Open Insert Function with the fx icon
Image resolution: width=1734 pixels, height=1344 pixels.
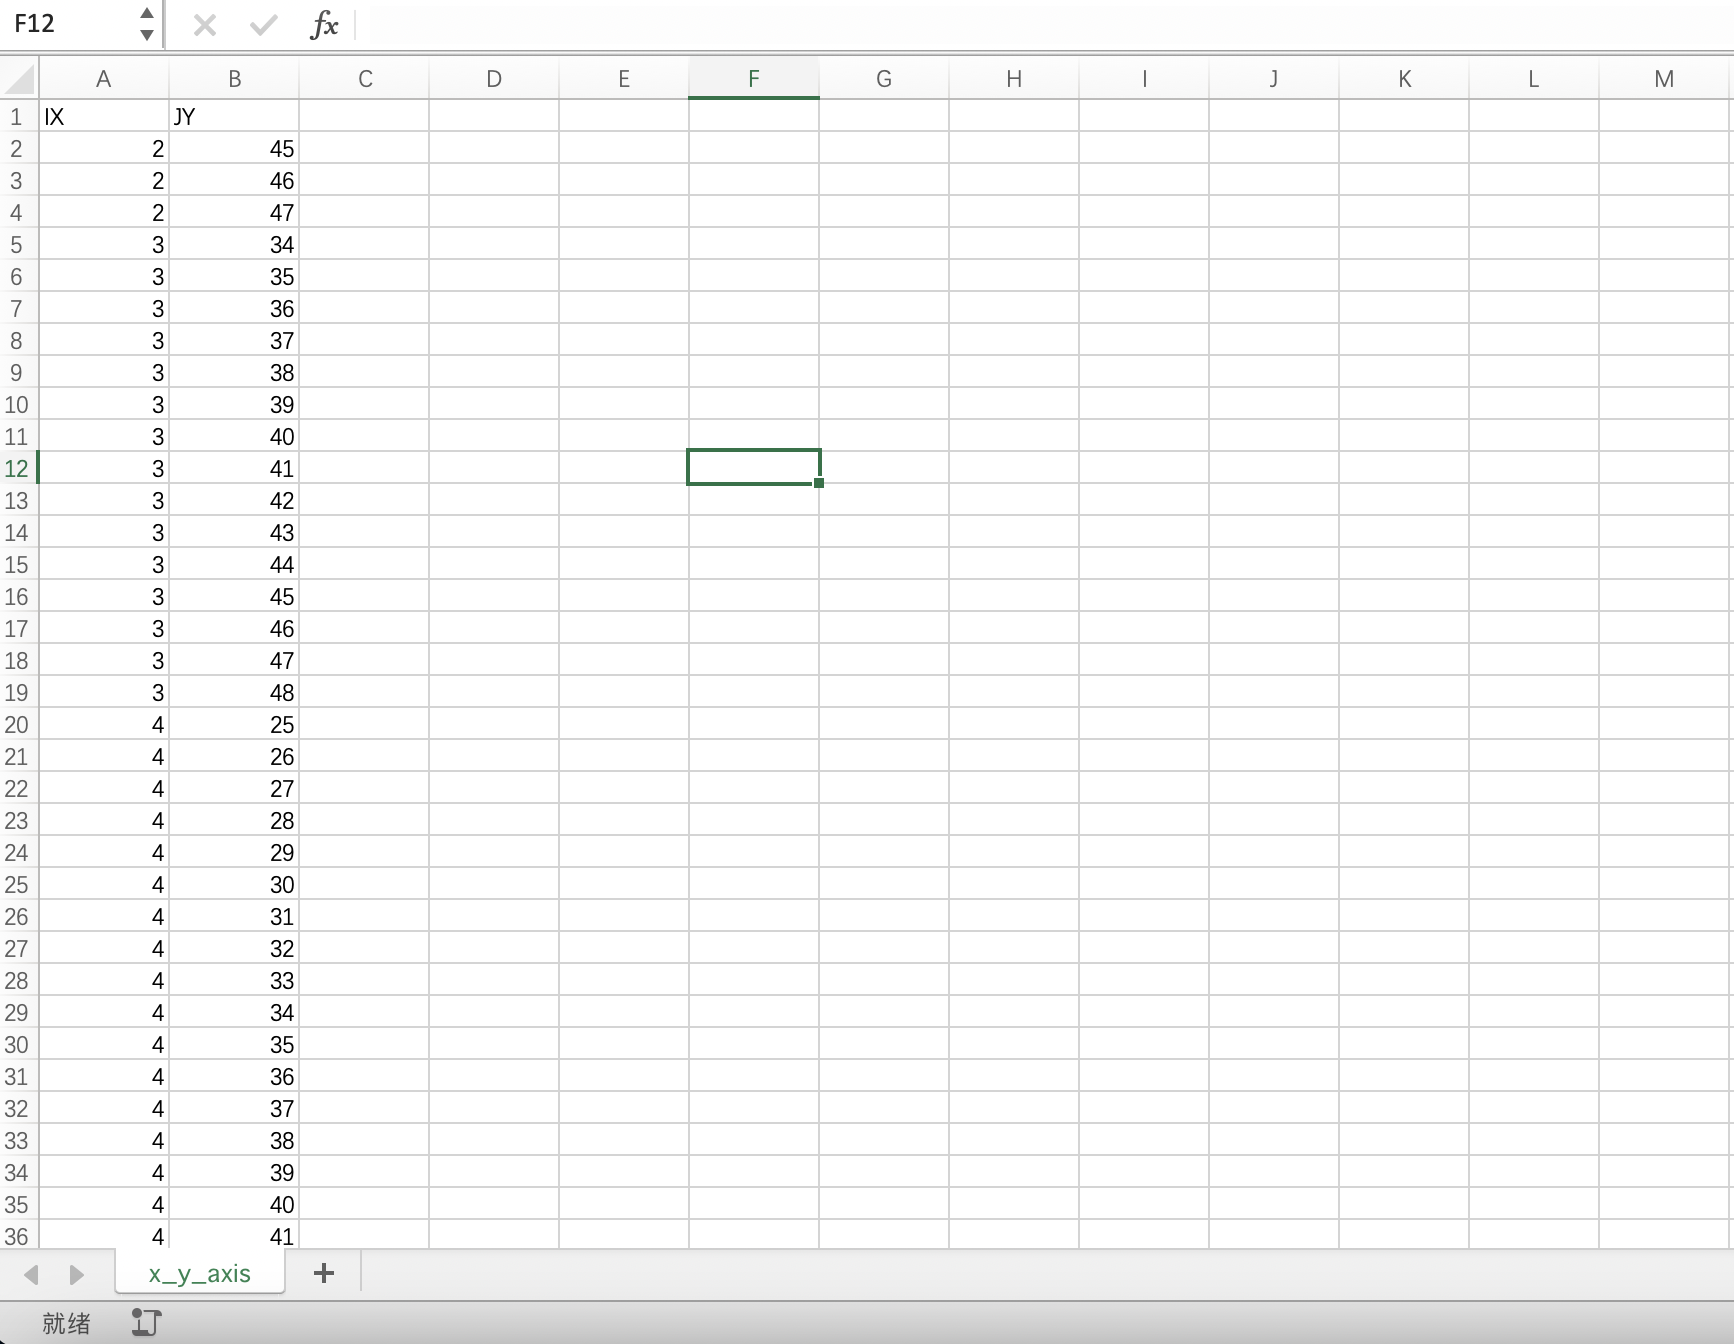[324, 25]
